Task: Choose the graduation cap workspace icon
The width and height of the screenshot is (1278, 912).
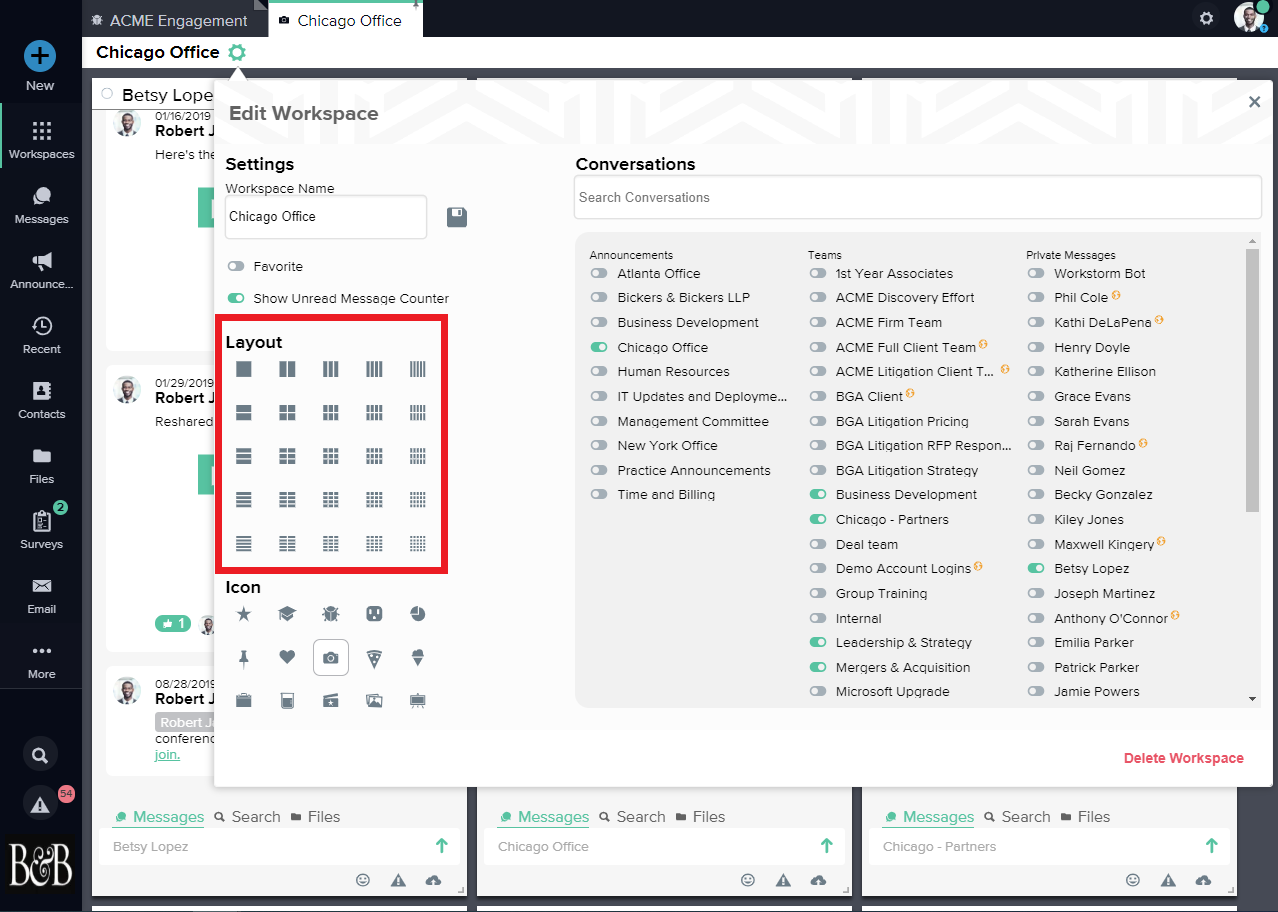Action: click(287, 614)
